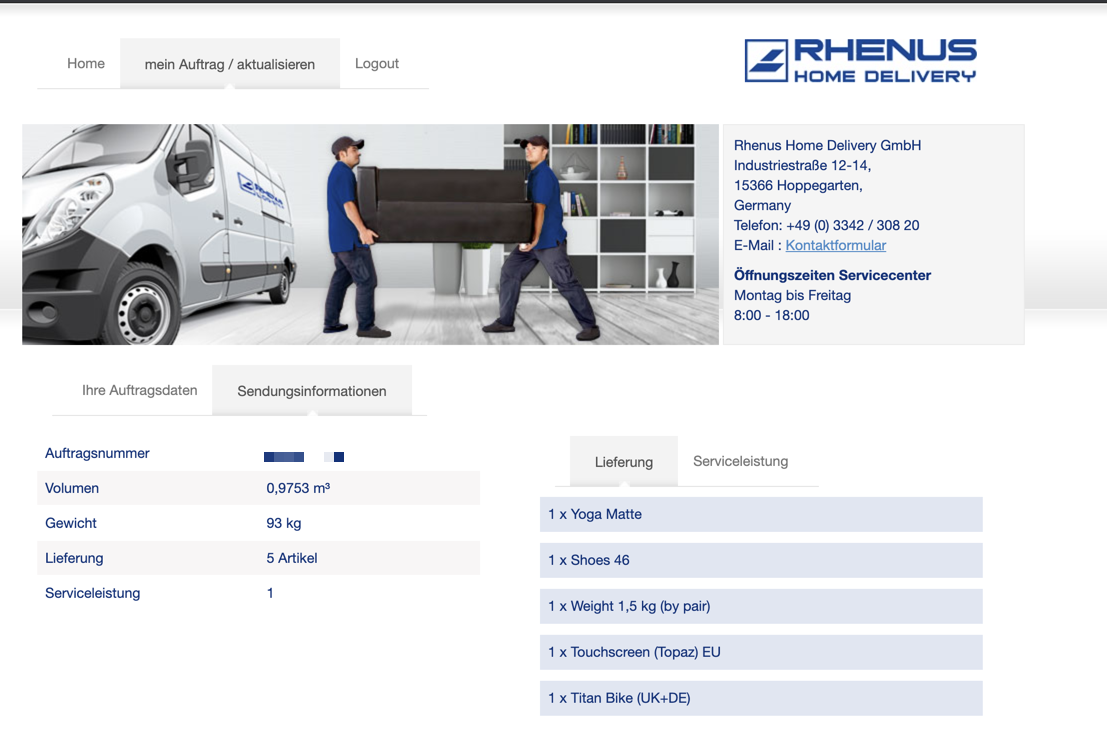Log out via the Logout link

point(377,63)
